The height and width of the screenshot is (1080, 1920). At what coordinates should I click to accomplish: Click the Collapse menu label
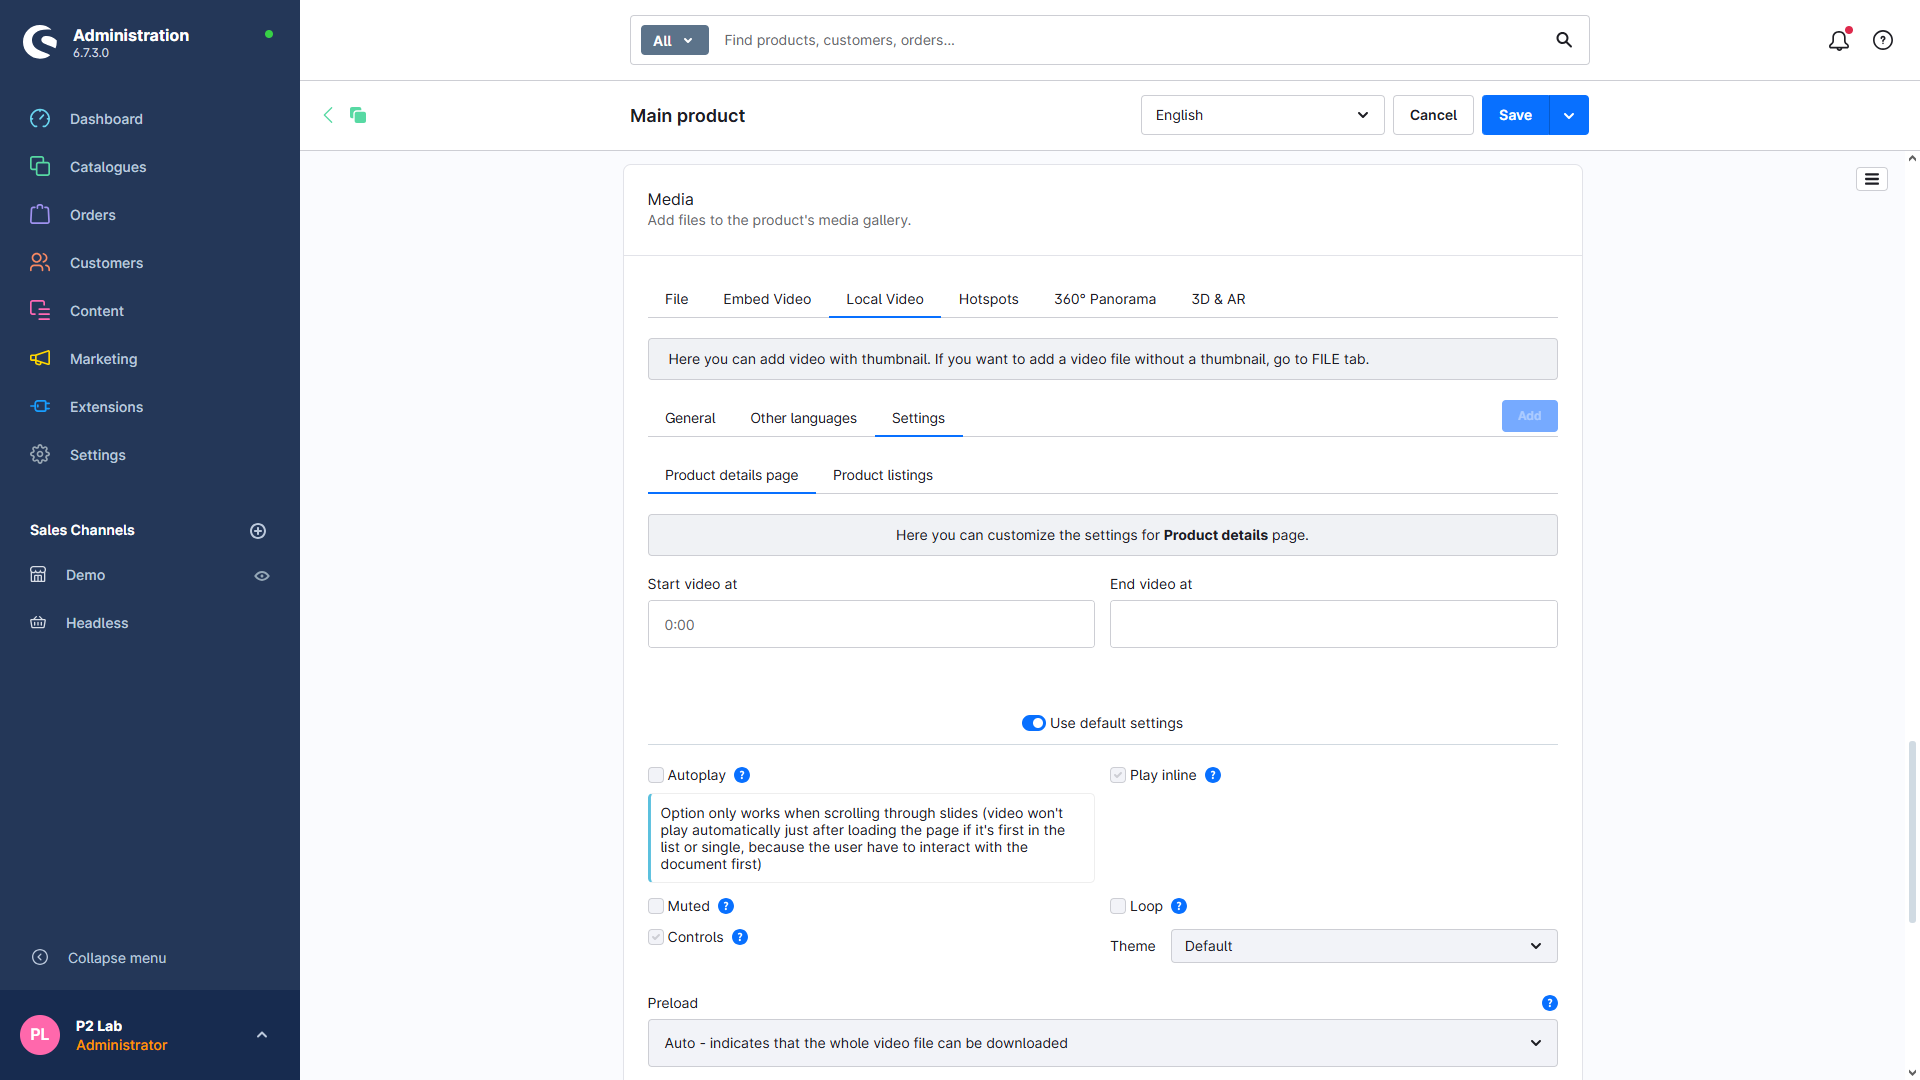click(x=117, y=958)
